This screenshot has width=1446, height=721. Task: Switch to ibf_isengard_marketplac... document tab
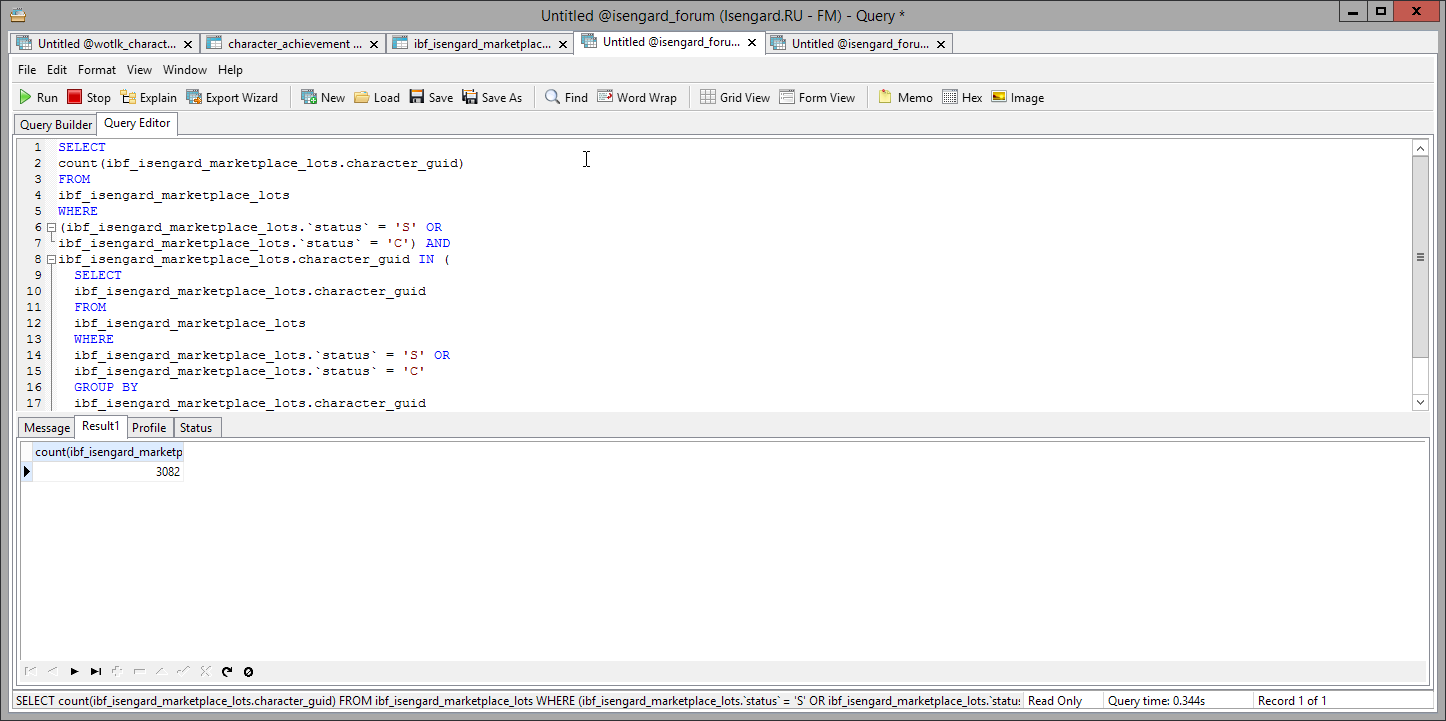click(x=481, y=44)
